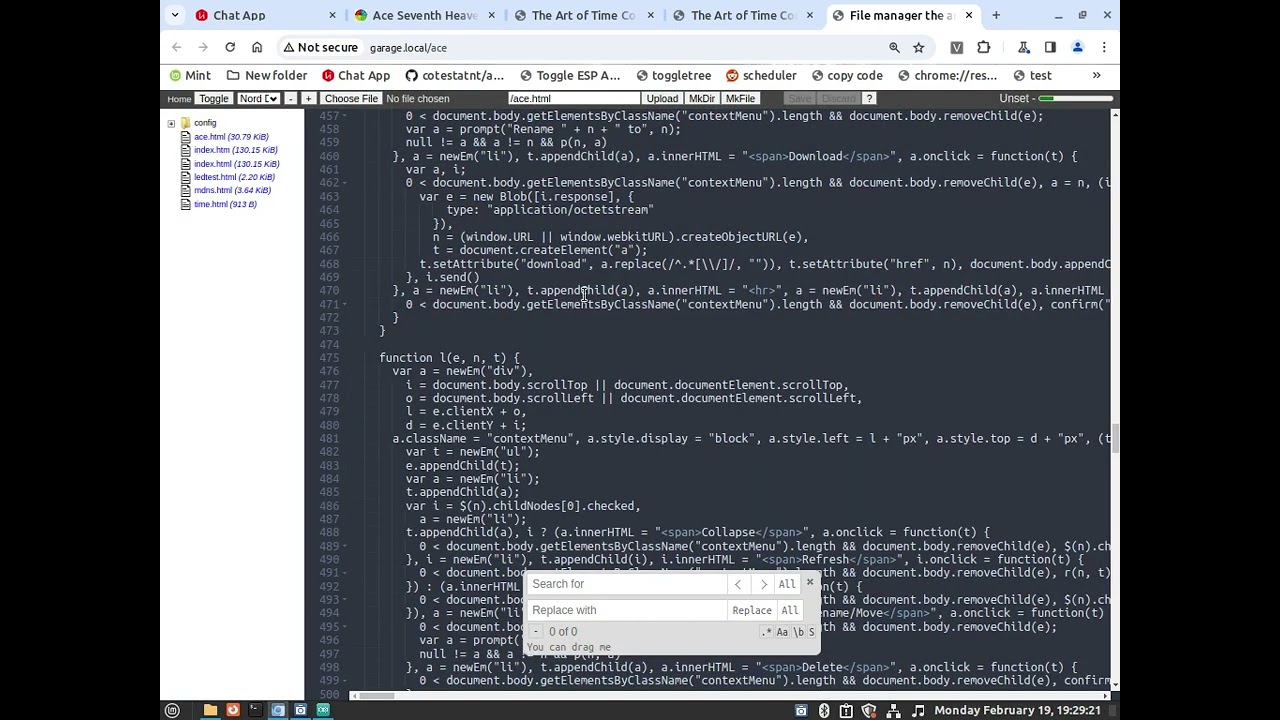This screenshot has width=1280, height=720.
Task: Click the /ace.html path input field
Action: 574,99
